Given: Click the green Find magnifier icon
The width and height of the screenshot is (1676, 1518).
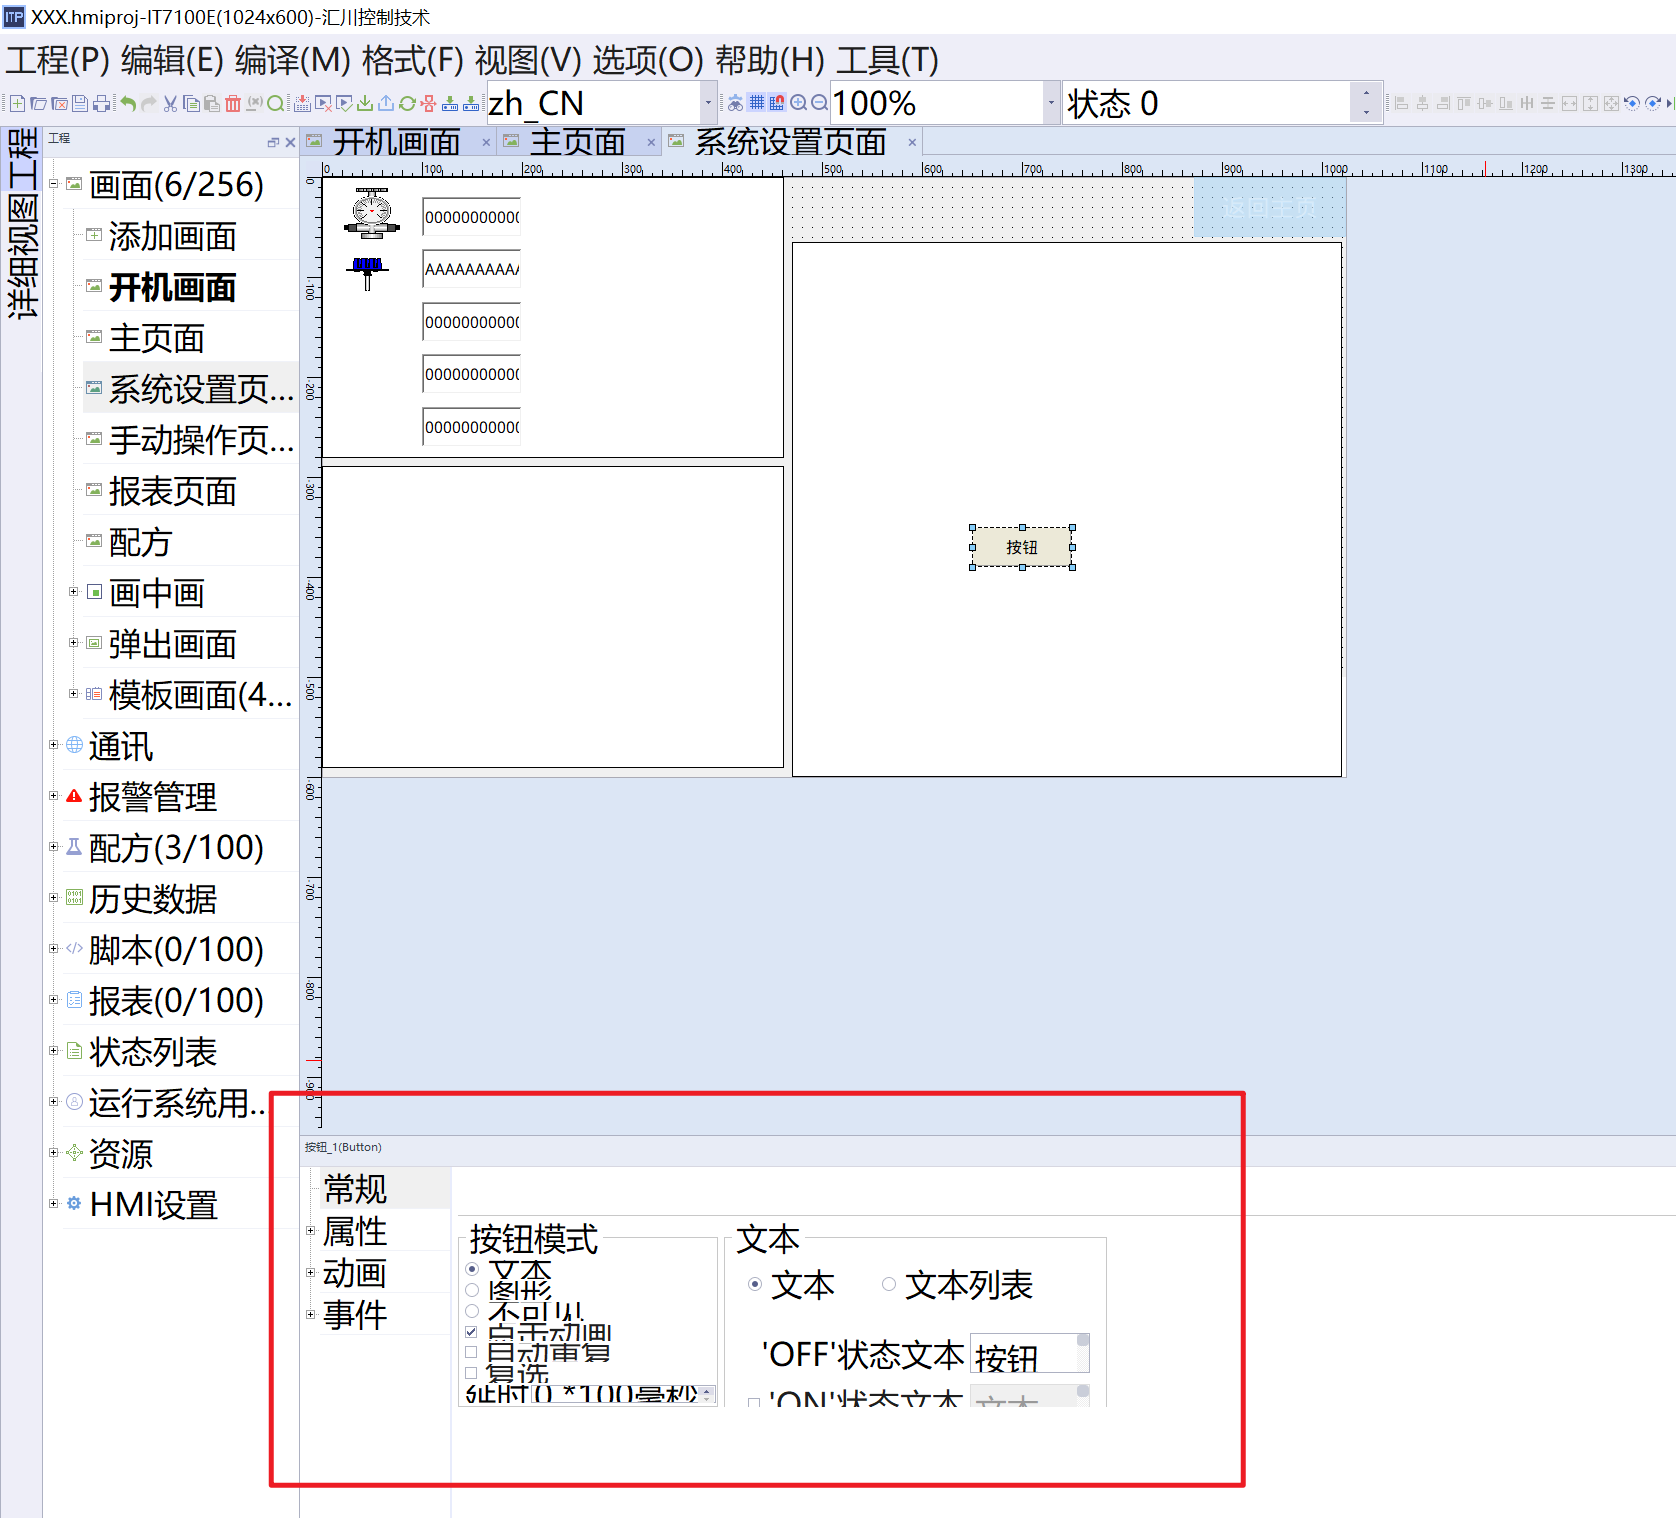Looking at the screenshot, I should 275,103.
